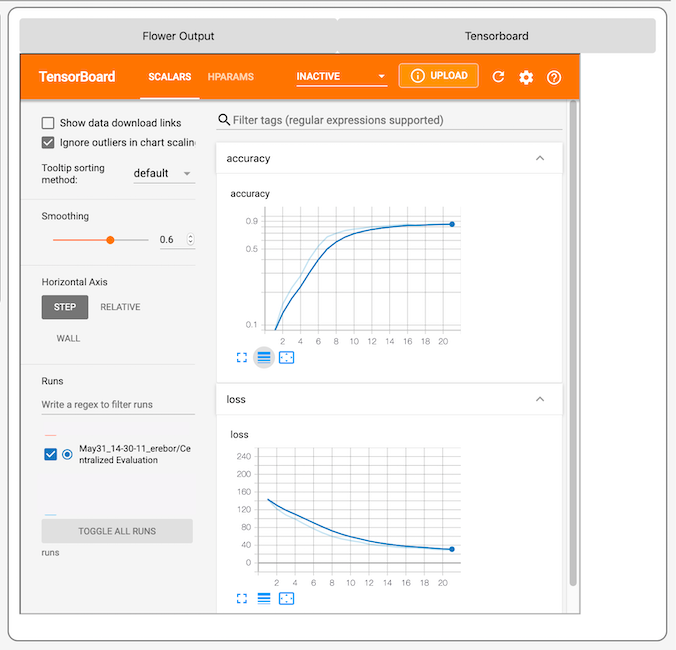The height and width of the screenshot is (650, 676).
Task: Click the TensorBoard logo title
Action: click(77, 77)
